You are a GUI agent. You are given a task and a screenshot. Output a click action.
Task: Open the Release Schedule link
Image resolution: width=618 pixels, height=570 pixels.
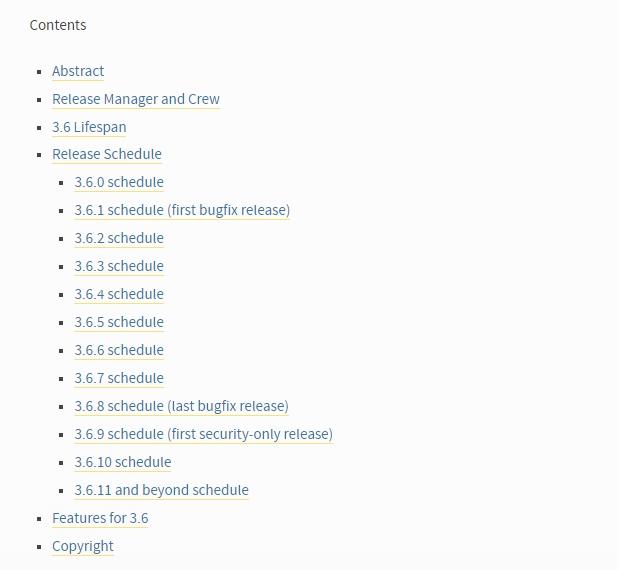pyautogui.click(x=107, y=154)
